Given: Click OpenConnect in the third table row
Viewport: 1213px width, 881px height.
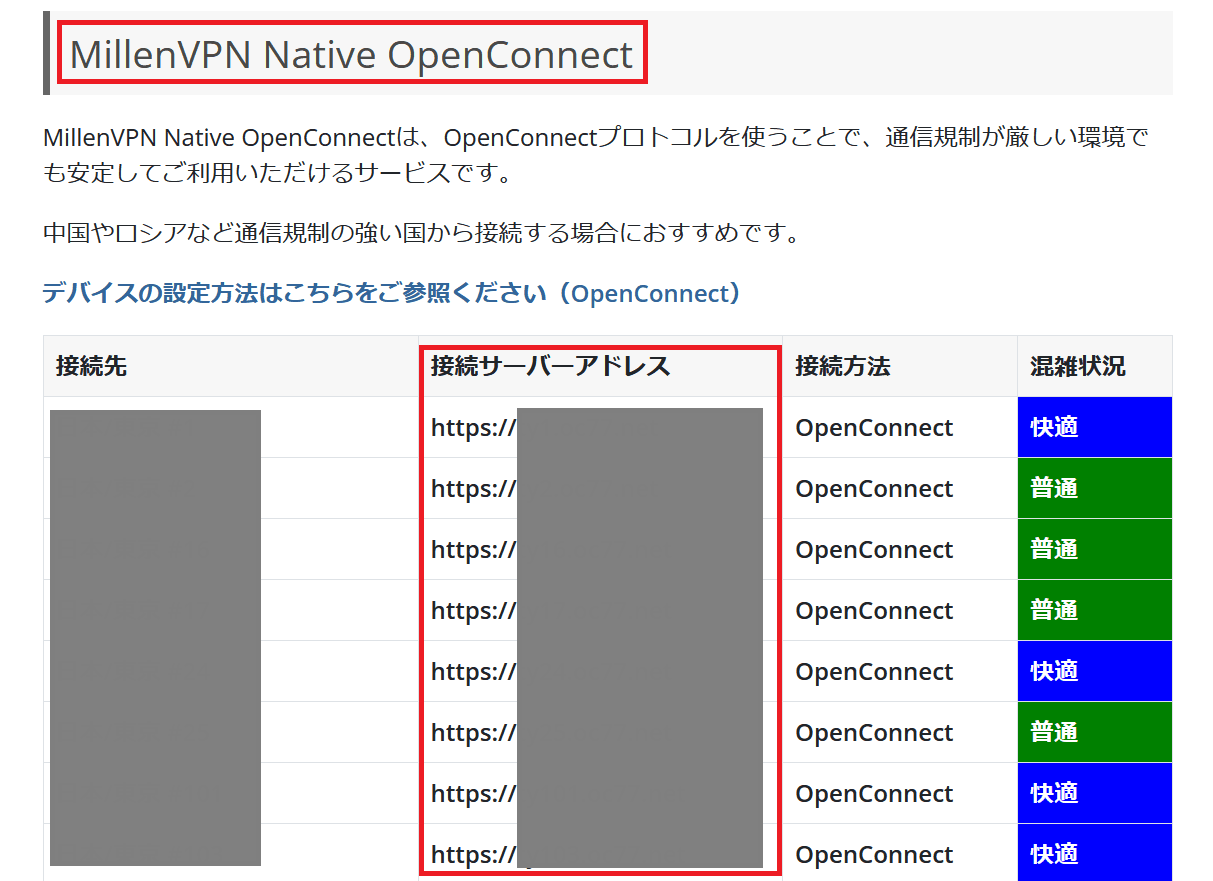Looking at the screenshot, I should (874, 550).
